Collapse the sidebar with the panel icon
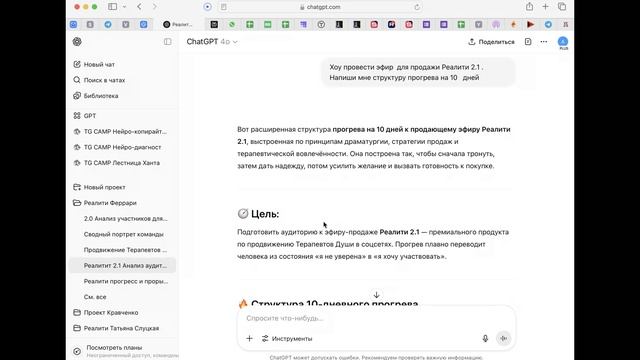 tap(167, 42)
